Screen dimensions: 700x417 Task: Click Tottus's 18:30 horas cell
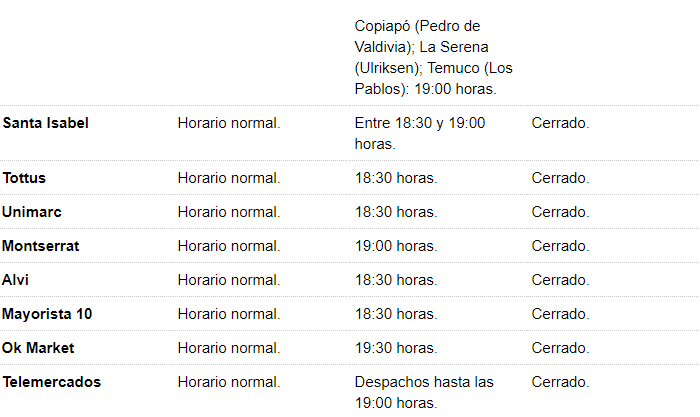[x=396, y=178]
